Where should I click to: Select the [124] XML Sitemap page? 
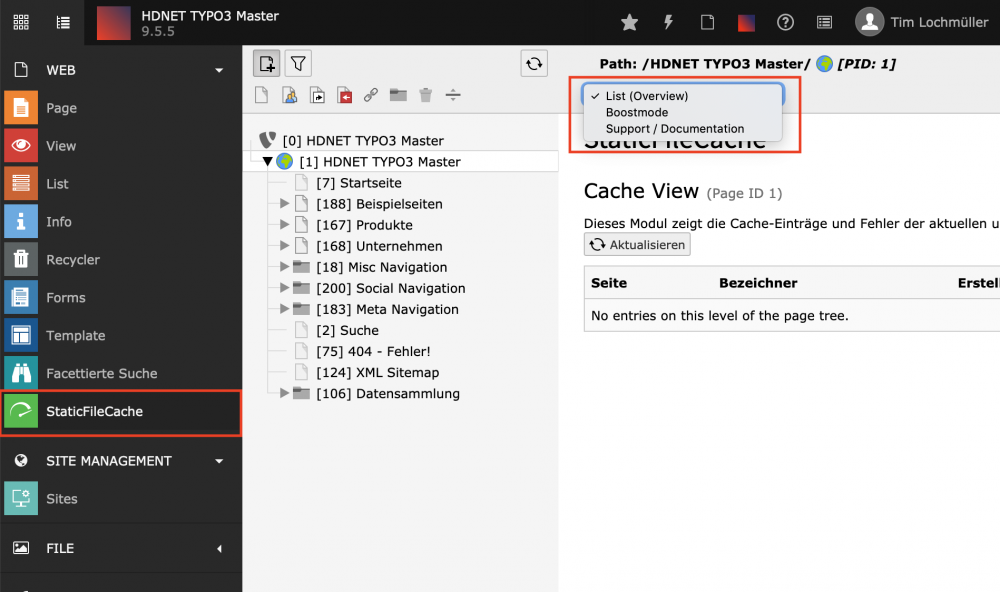[378, 372]
